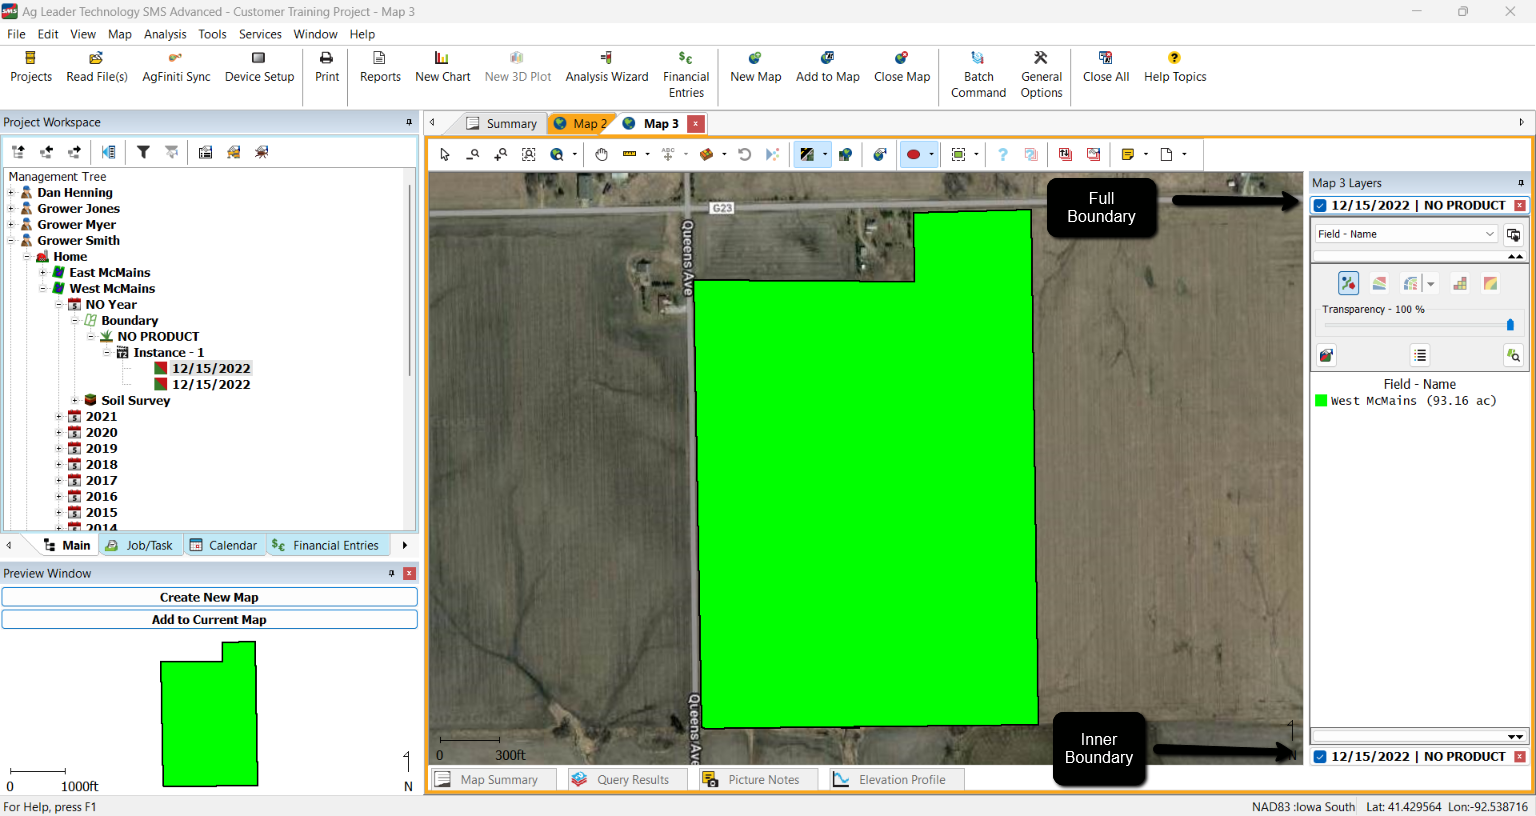
Task: Click the filter funnel icon in Project Workspace
Action: coord(143,152)
